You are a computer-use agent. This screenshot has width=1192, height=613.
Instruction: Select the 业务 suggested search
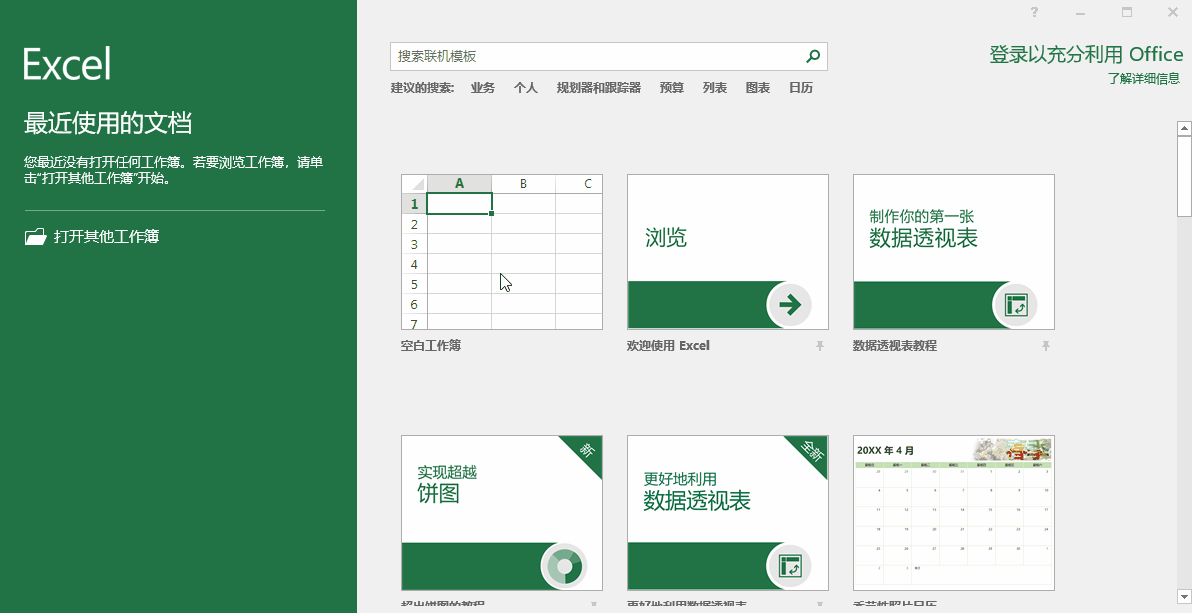[x=483, y=87]
